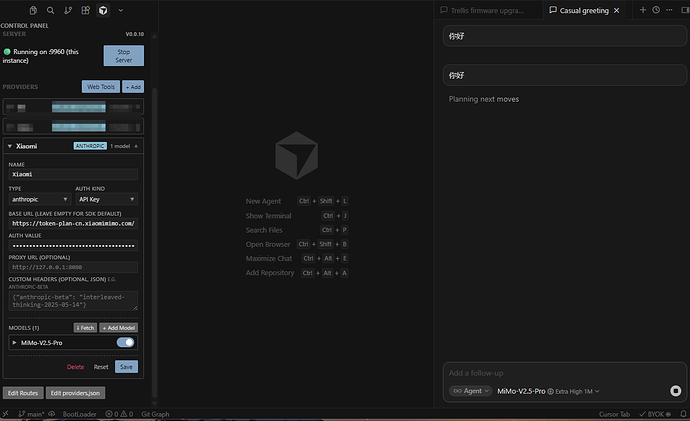Open the Explorer files view icon
690x421 pixels.
[x=33, y=10]
